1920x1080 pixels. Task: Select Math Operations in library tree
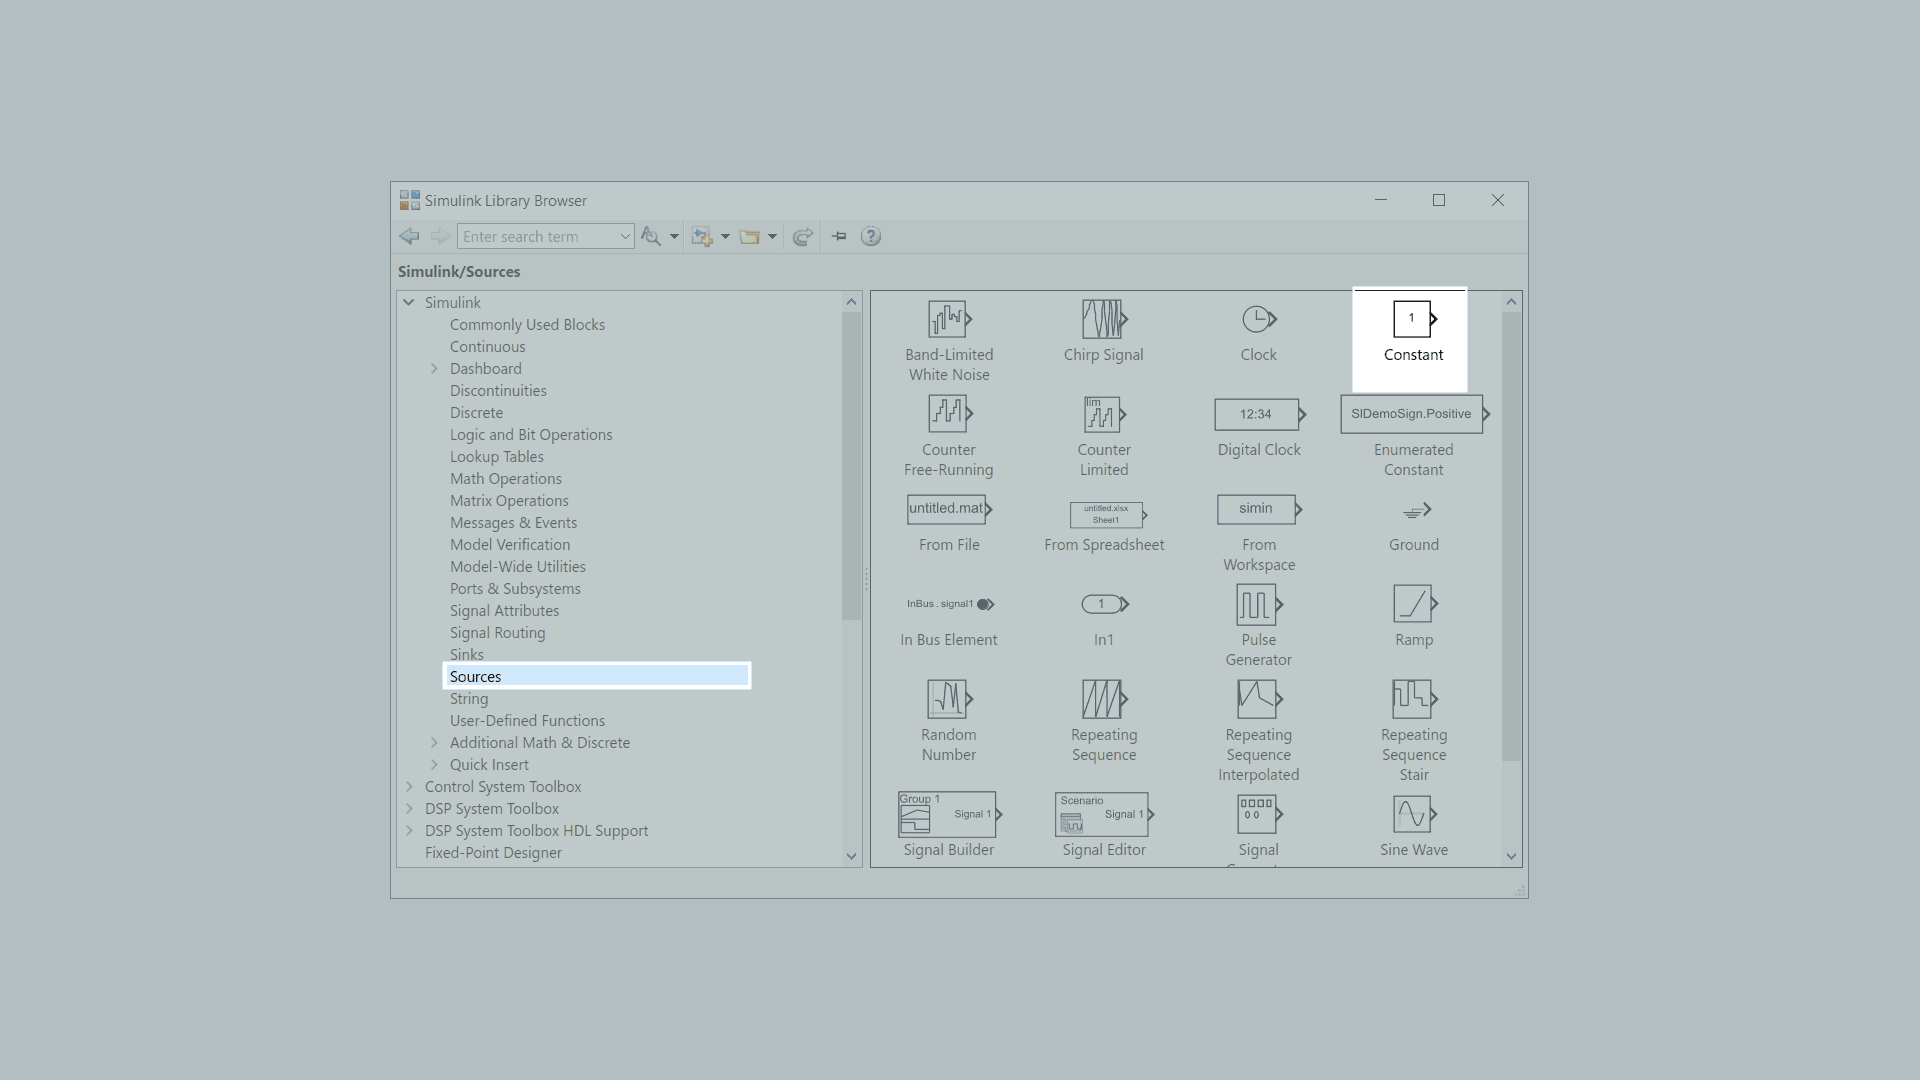pos(505,479)
